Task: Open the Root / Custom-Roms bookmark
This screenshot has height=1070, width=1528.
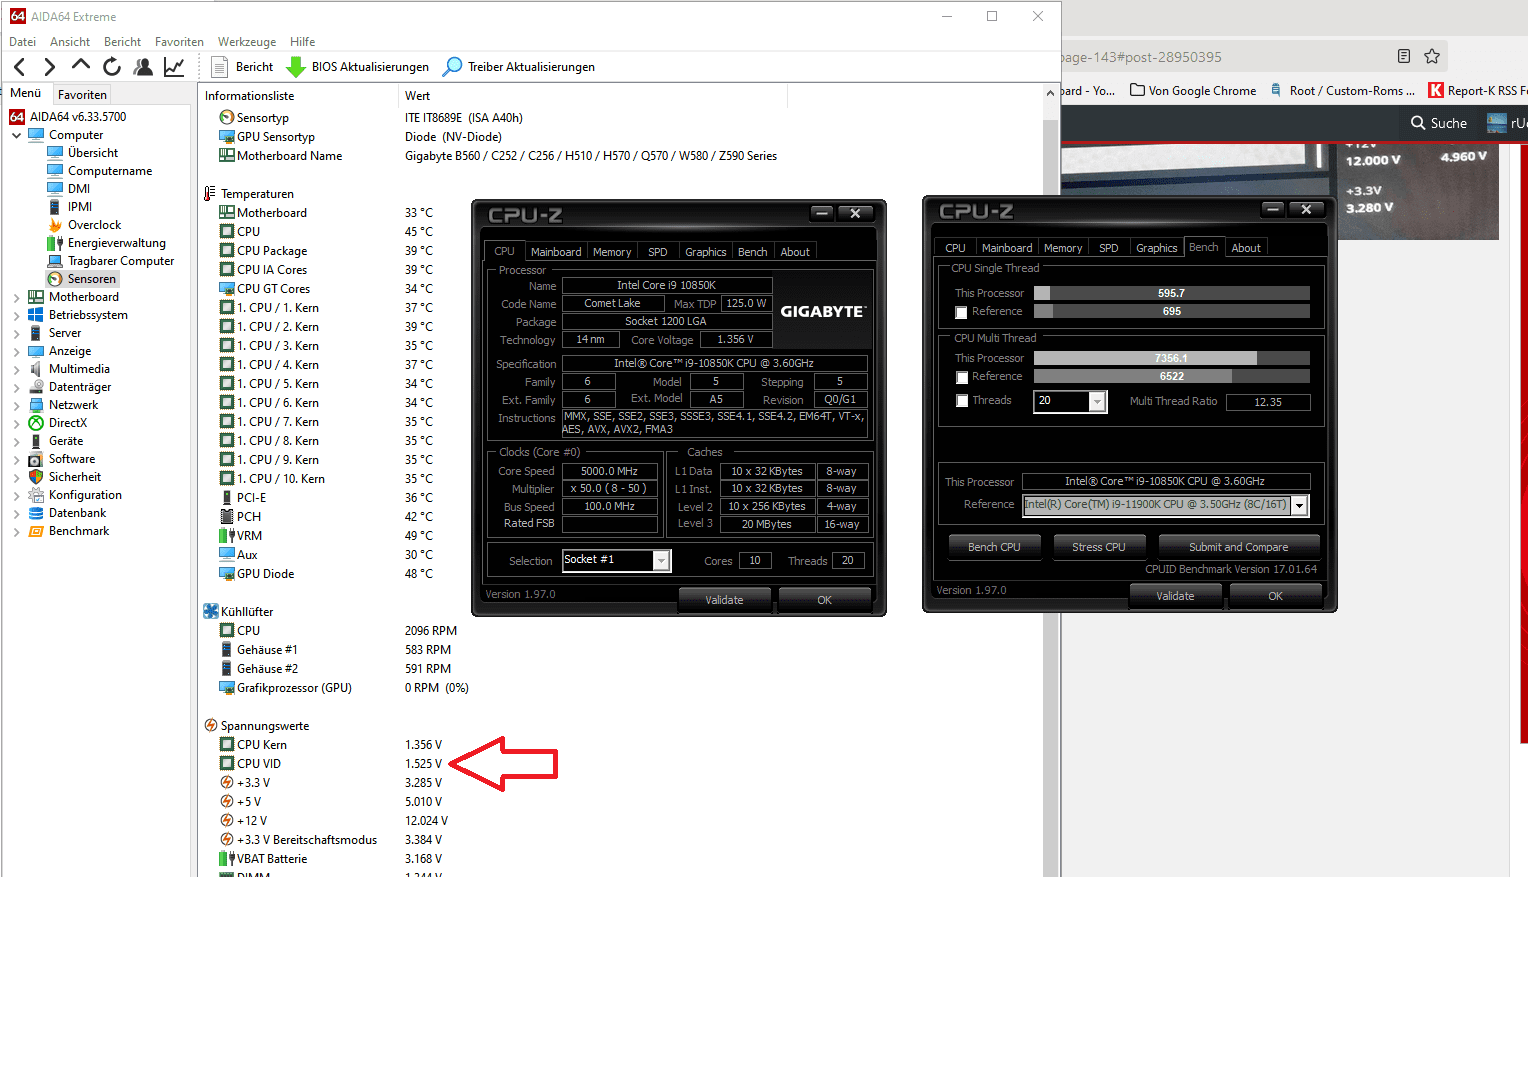Action: 1343,90
